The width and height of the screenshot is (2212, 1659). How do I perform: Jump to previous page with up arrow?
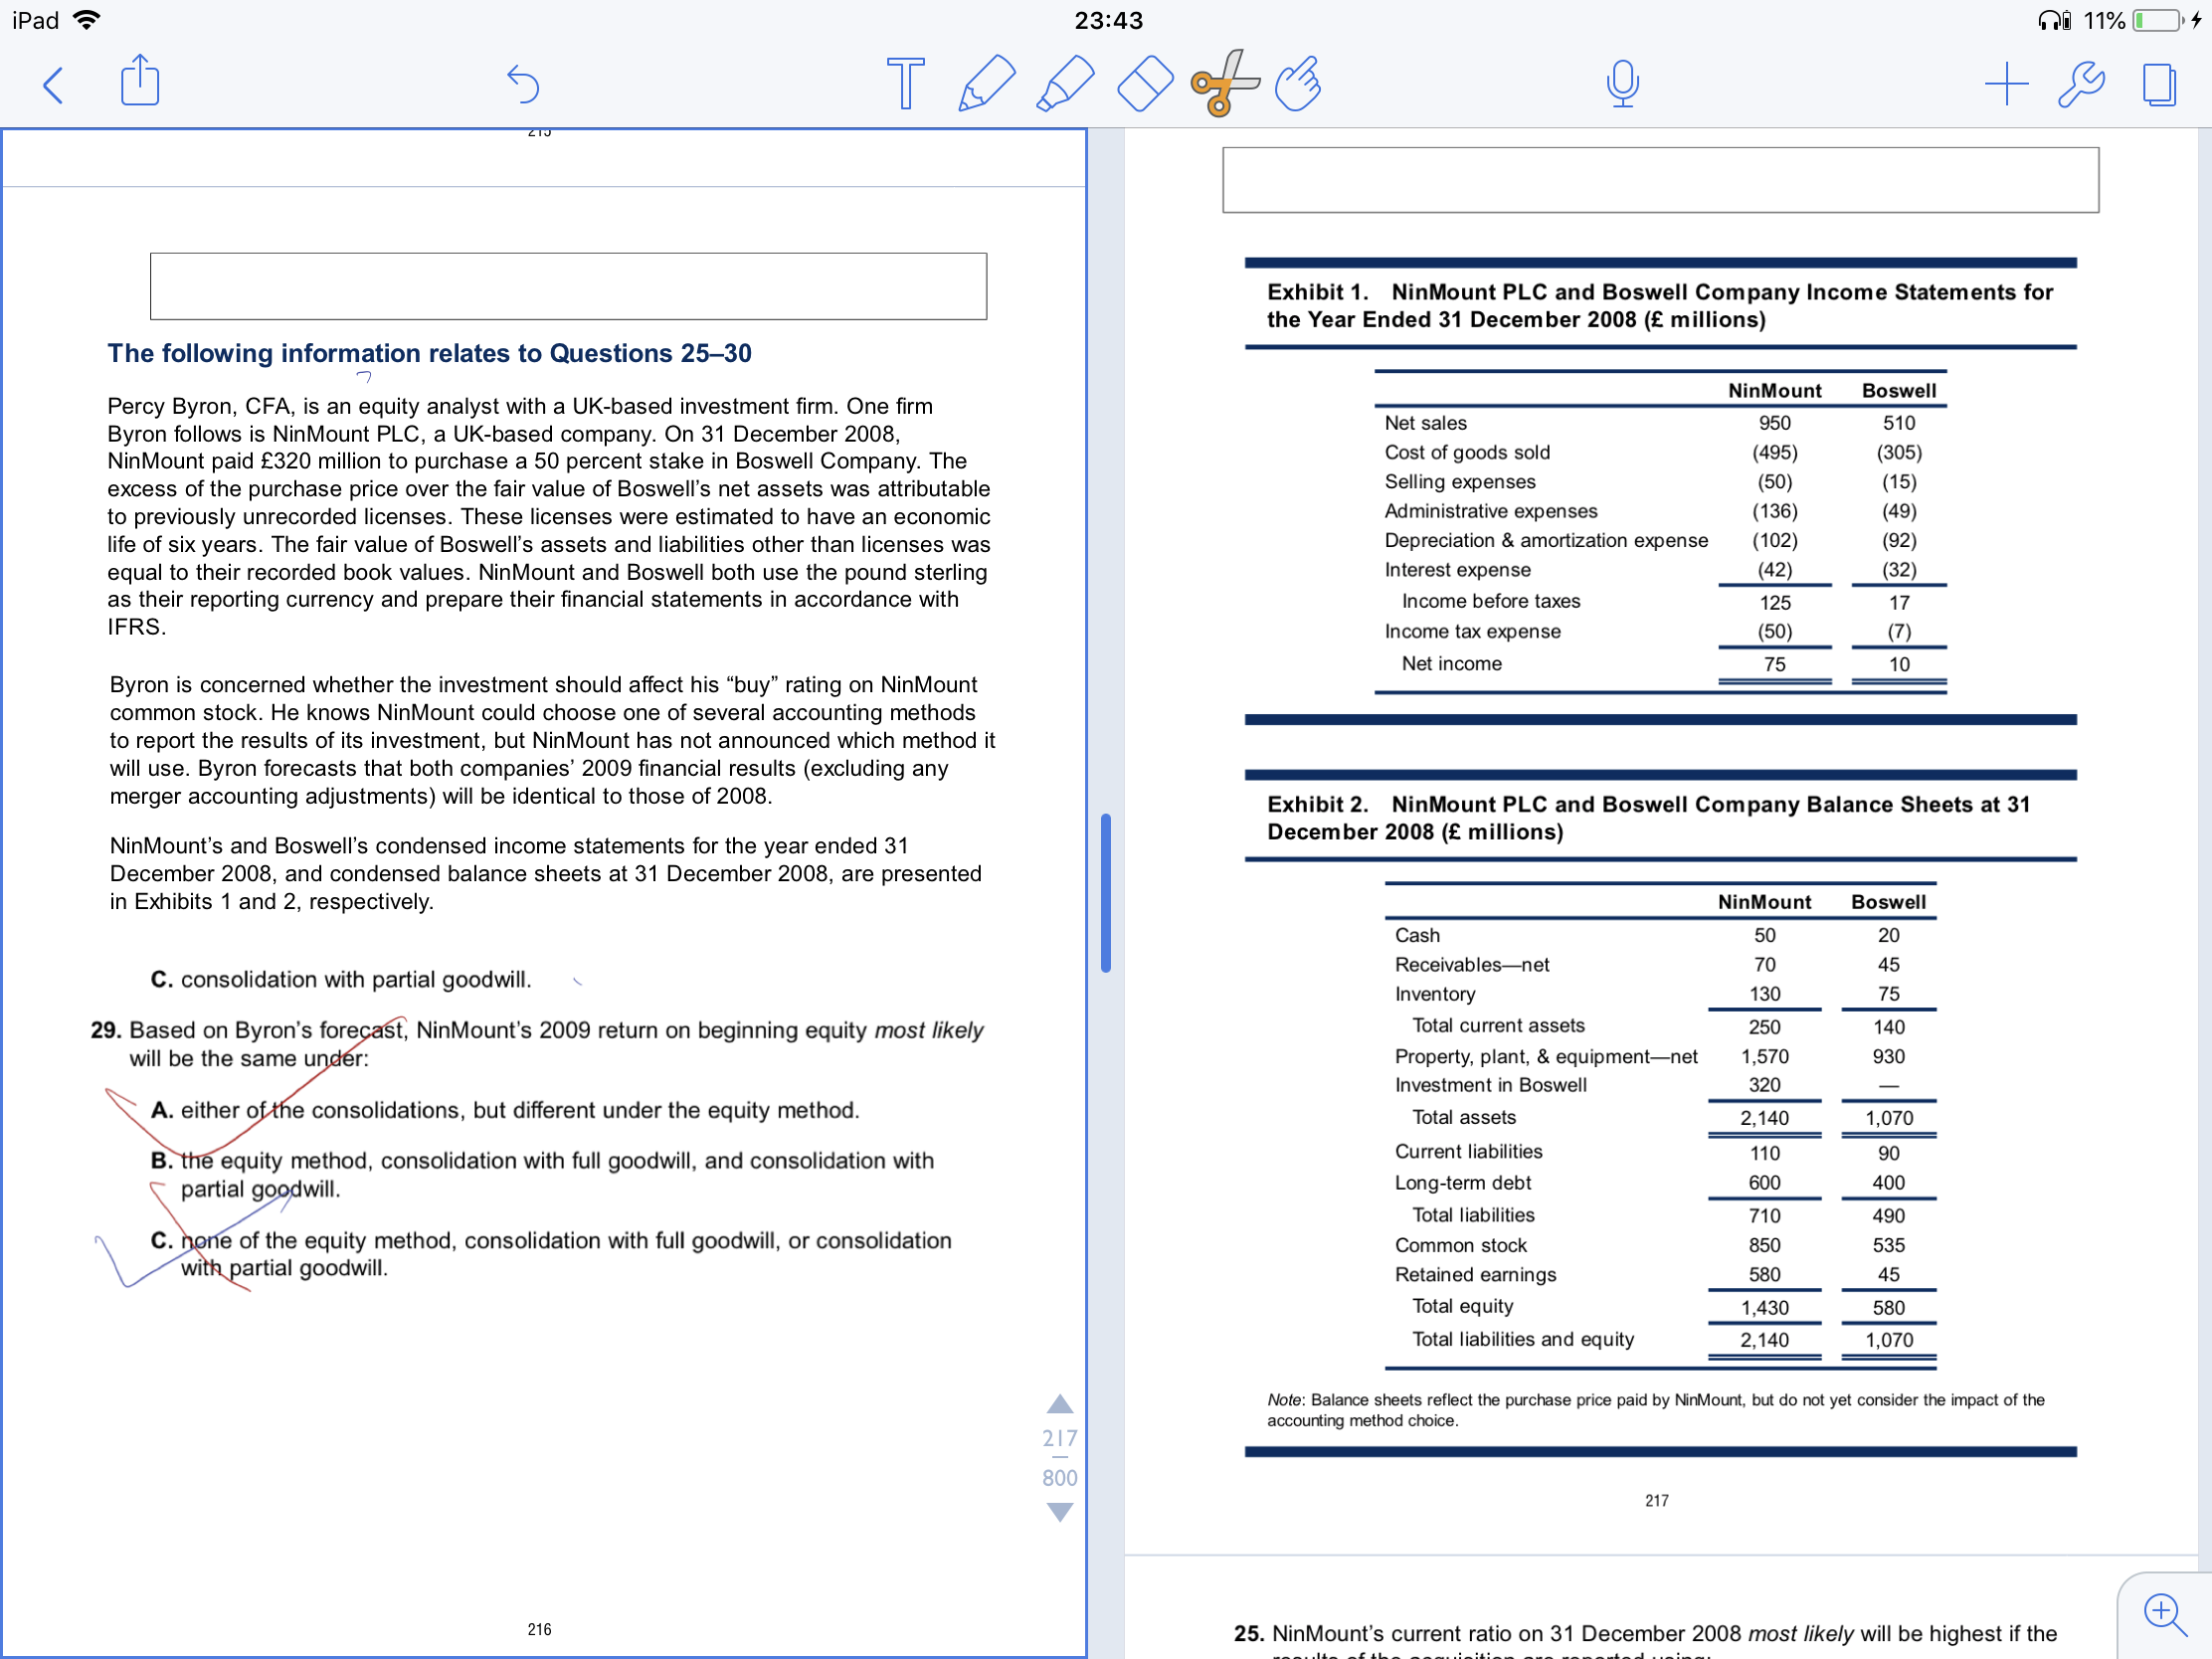point(1059,1403)
